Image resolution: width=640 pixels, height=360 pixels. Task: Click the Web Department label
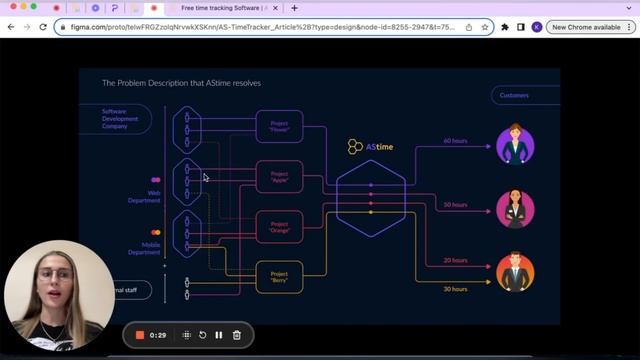(144, 197)
